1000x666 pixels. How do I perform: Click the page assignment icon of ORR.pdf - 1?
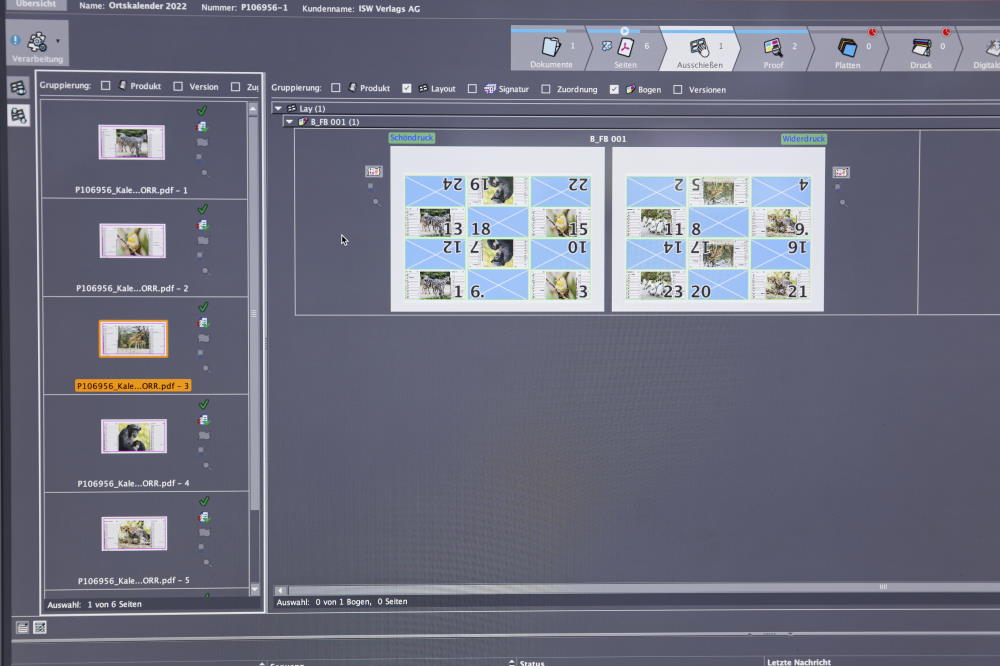coord(202,126)
